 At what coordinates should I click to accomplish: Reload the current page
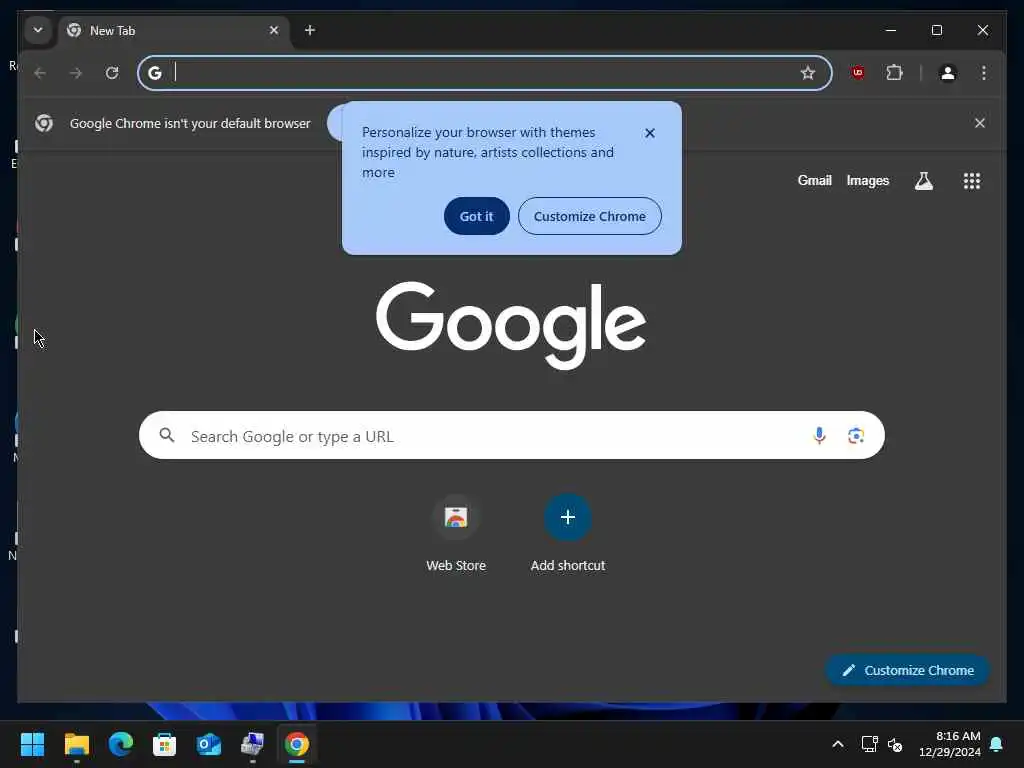[112, 73]
